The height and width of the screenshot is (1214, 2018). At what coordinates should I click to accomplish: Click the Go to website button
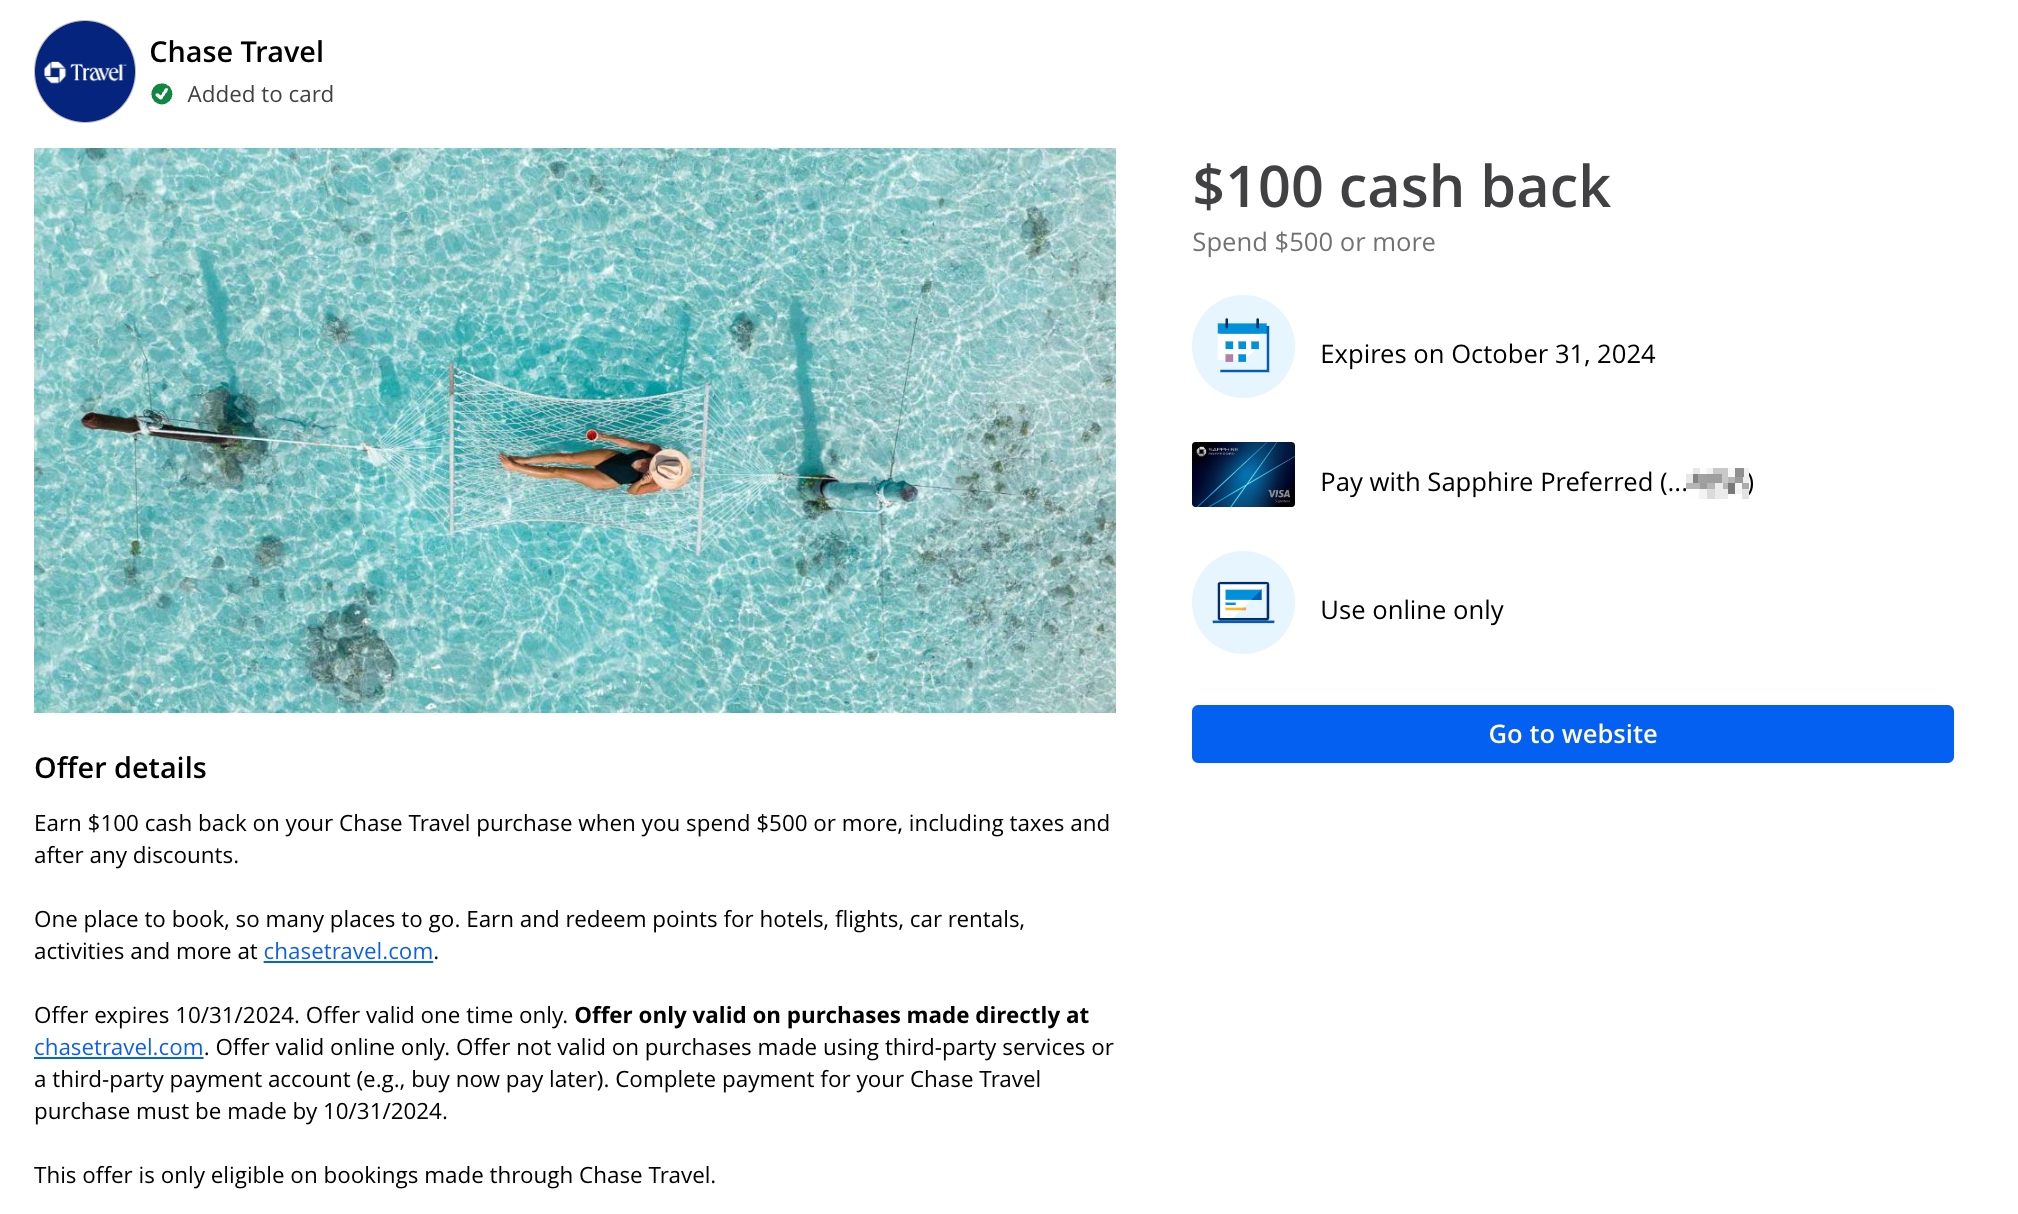1572,733
